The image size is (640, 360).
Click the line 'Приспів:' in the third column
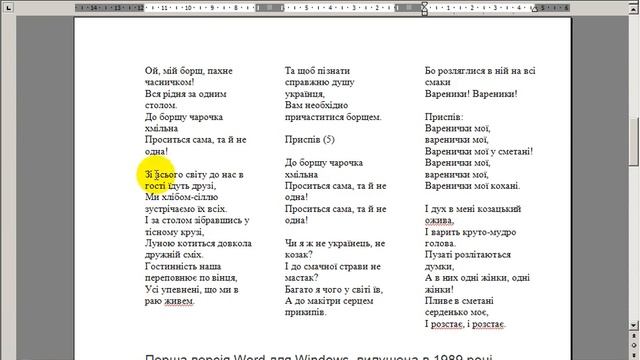[444, 117]
